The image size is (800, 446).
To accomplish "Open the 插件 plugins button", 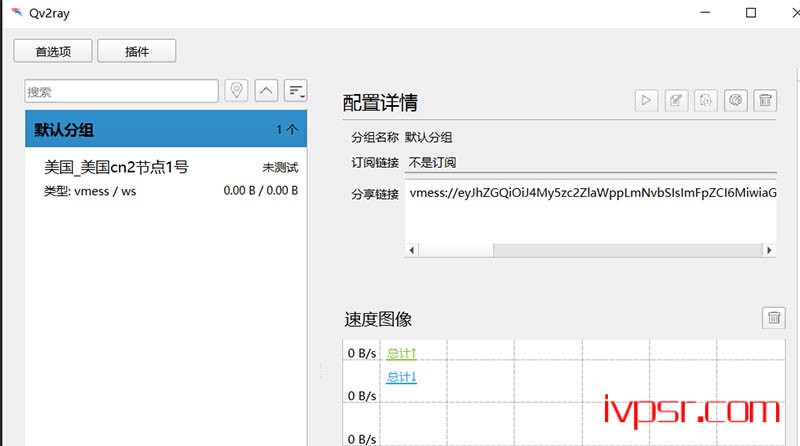I will pos(137,51).
